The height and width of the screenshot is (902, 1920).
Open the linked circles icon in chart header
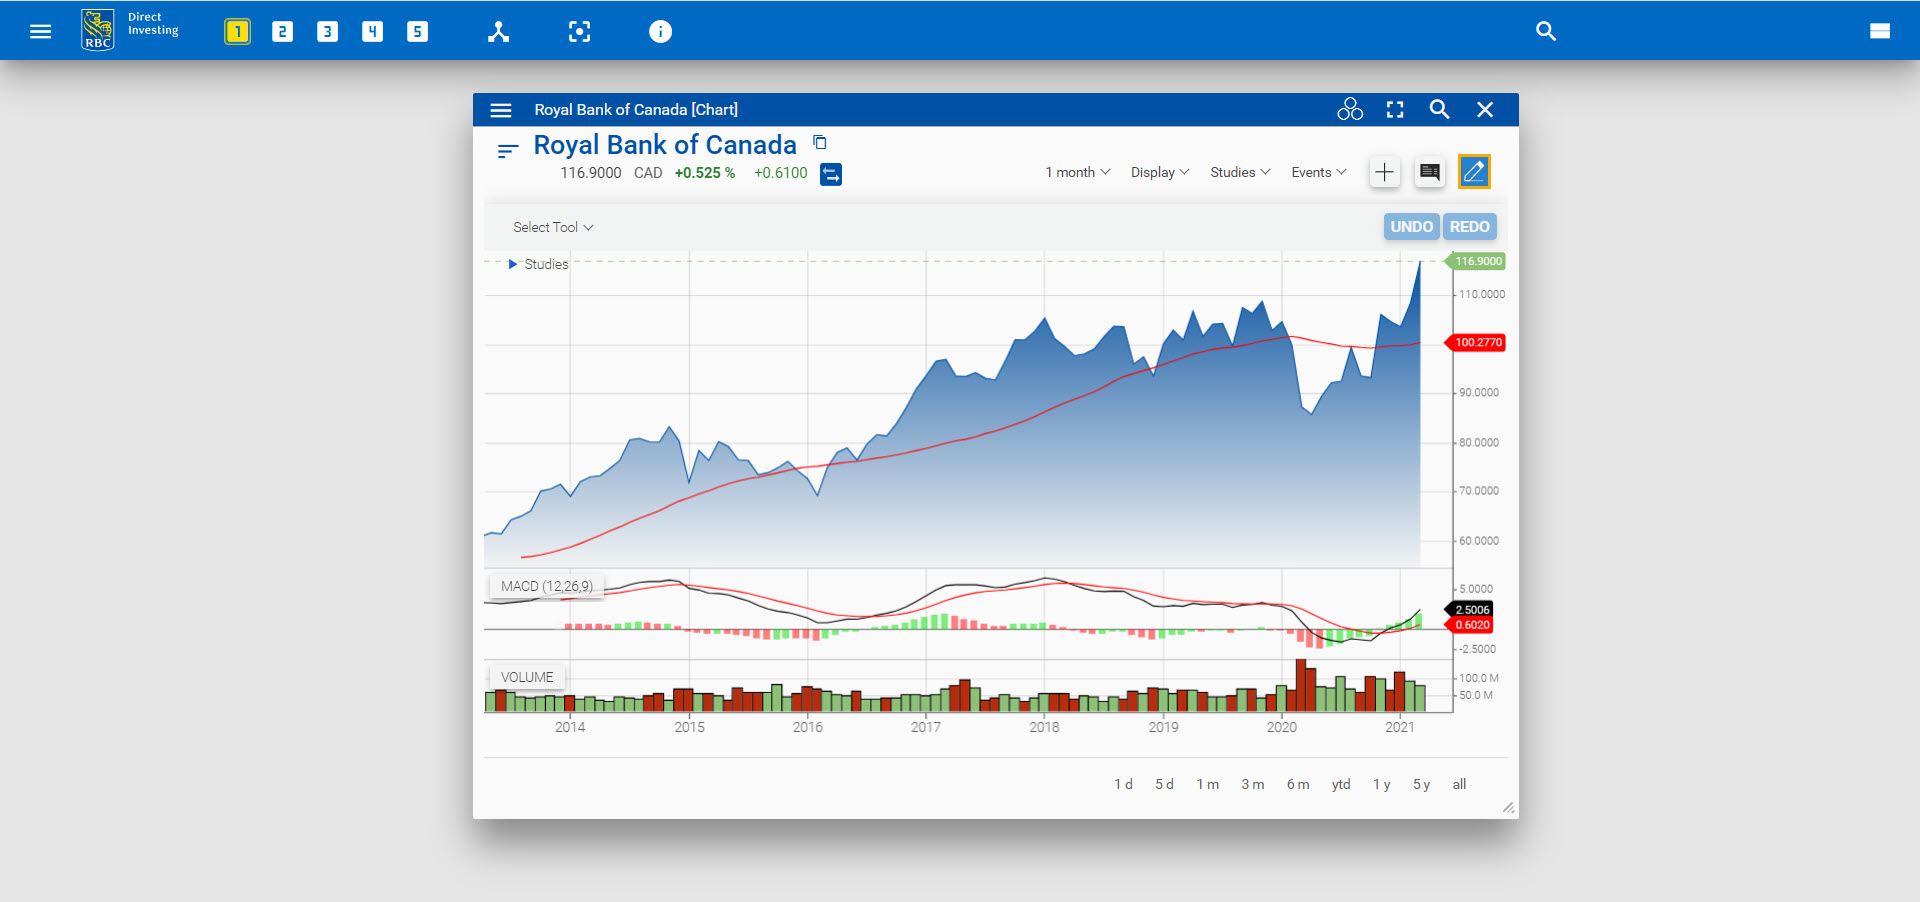point(1350,110)
